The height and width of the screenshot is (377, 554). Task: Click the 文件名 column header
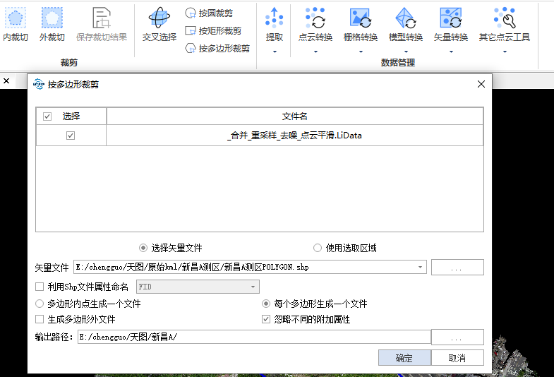(x=295, y=116)
